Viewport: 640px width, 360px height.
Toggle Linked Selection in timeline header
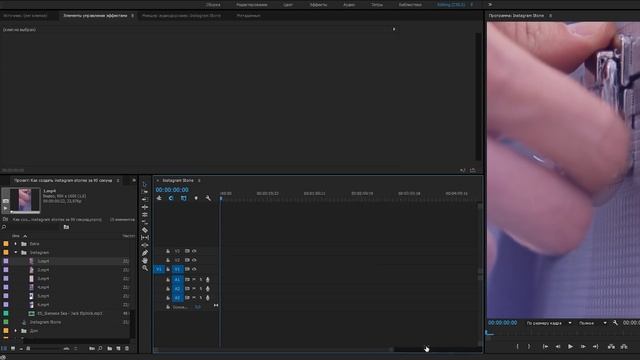[184, 198]
